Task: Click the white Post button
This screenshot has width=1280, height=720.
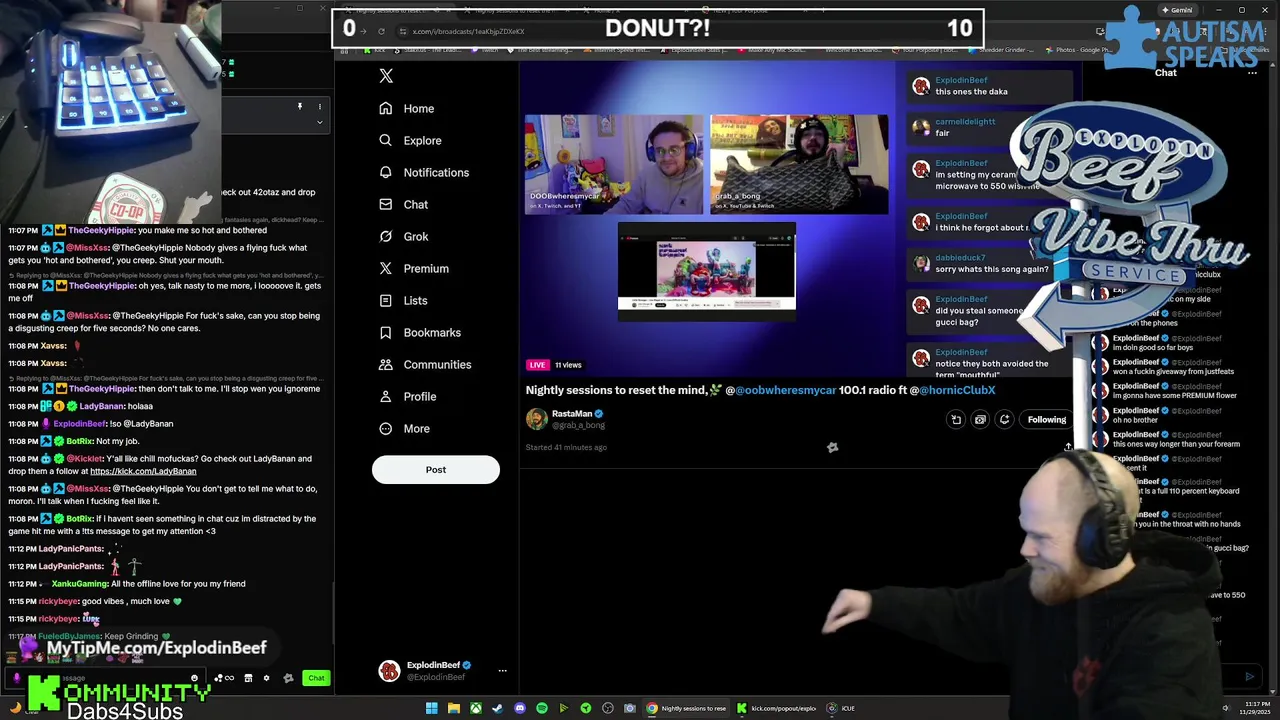Action: (436, 469)
